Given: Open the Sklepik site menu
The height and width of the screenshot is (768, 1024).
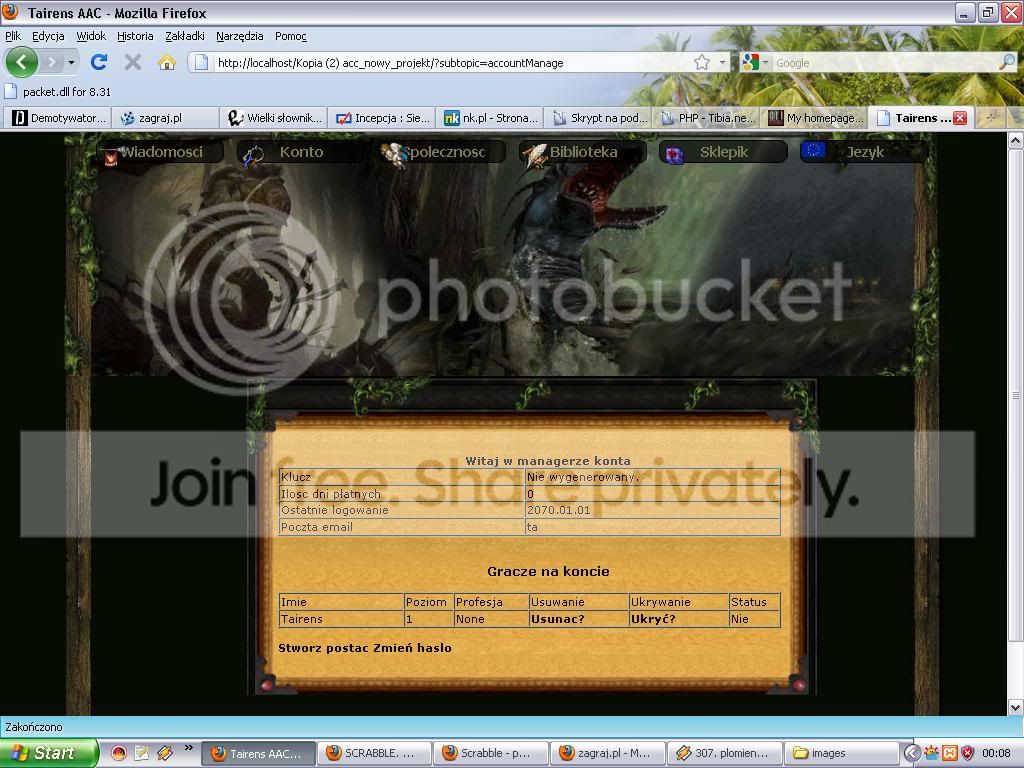Looking at the screenshot, I should [x=724, y=152].
